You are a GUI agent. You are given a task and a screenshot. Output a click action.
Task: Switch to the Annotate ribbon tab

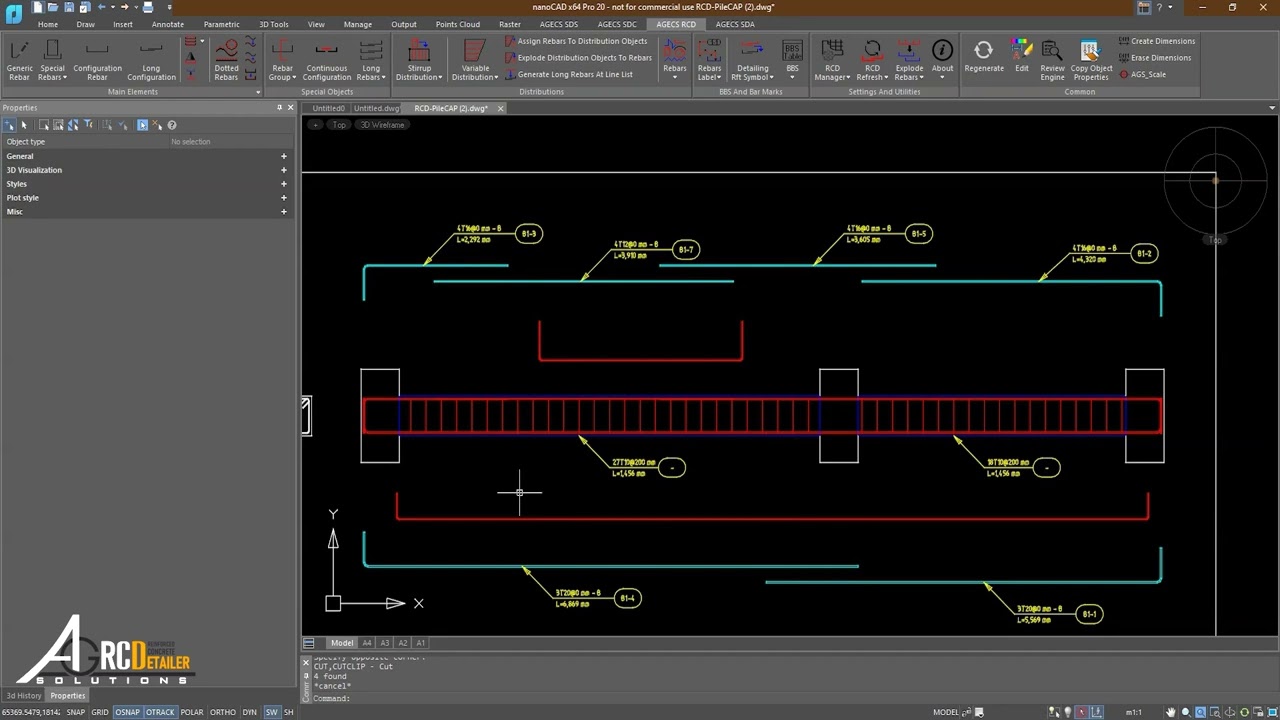[167, 24]
